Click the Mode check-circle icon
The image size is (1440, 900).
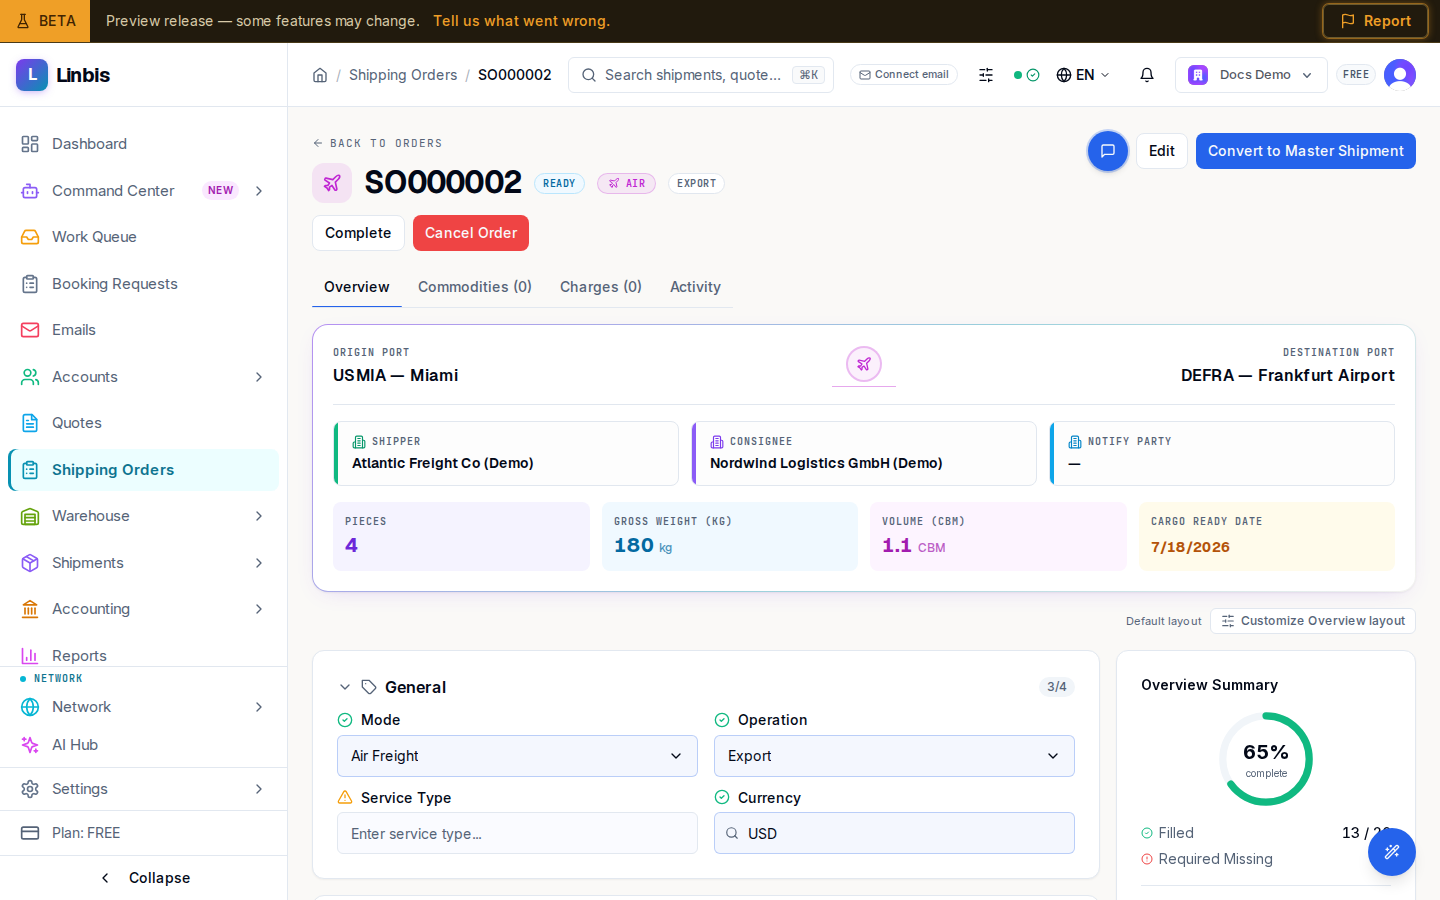tap(345, 720)
